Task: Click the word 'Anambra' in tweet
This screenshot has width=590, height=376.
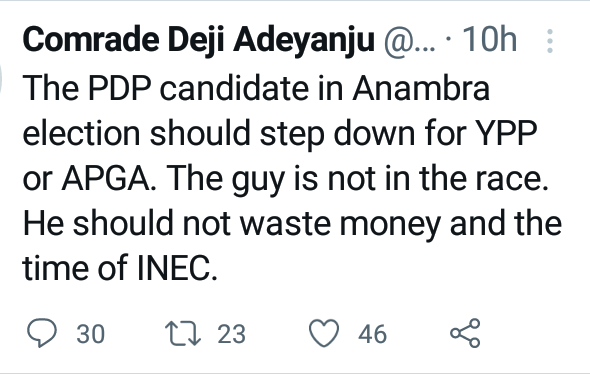Action: pyautogui.click(x=421, y=88)
